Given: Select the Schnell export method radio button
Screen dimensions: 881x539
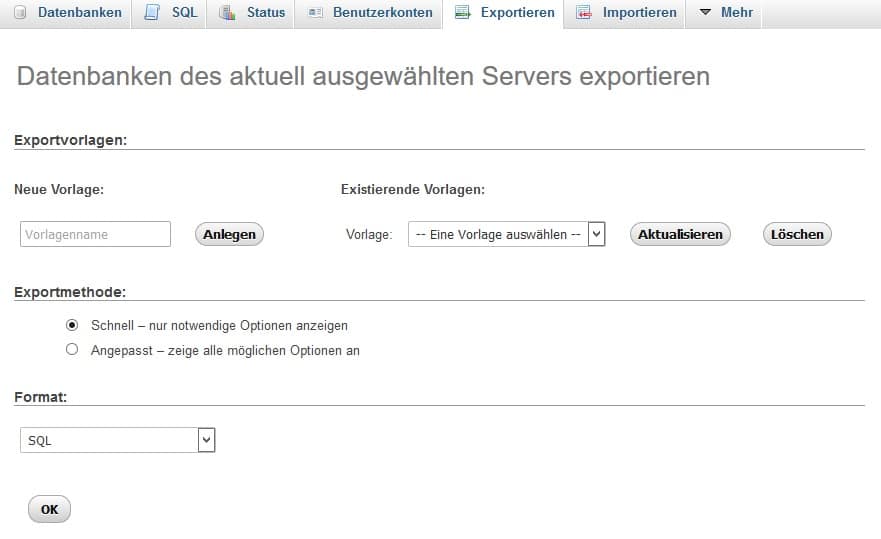Looking at the screenshot, I should tap(71, 325).
